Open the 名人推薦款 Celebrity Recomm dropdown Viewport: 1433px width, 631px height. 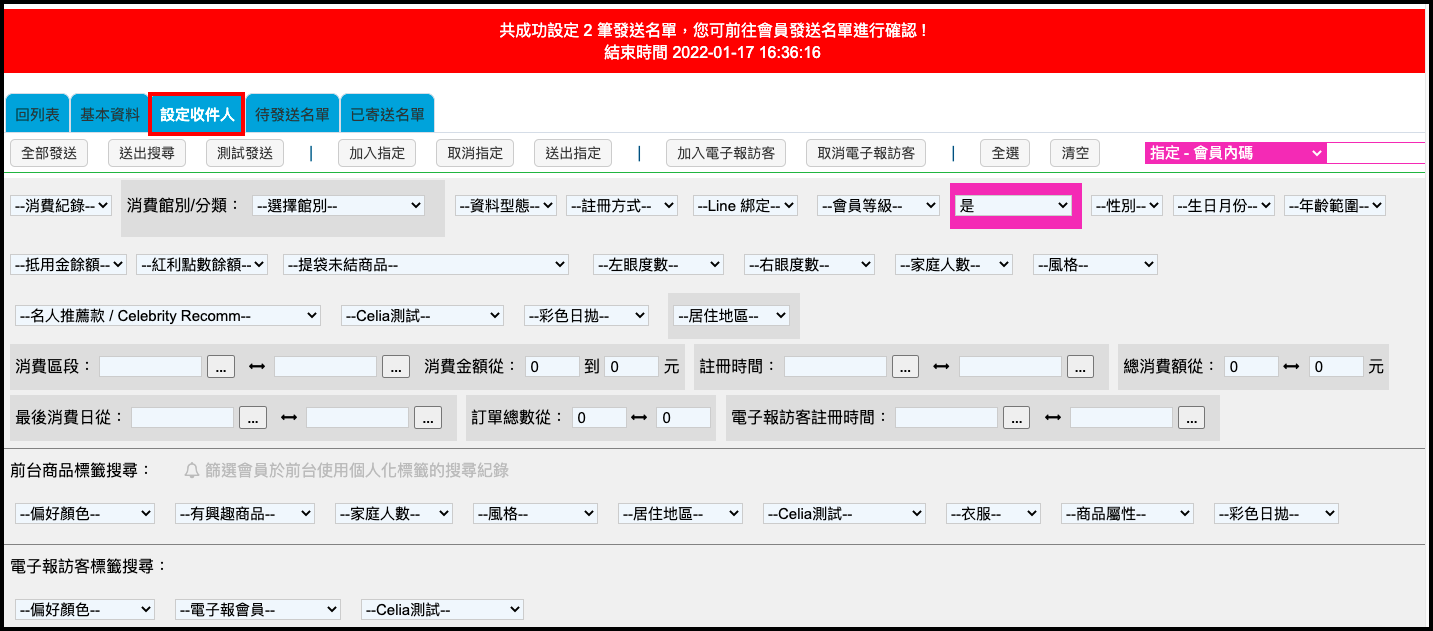pyautogui.click(x=167, y=315)
